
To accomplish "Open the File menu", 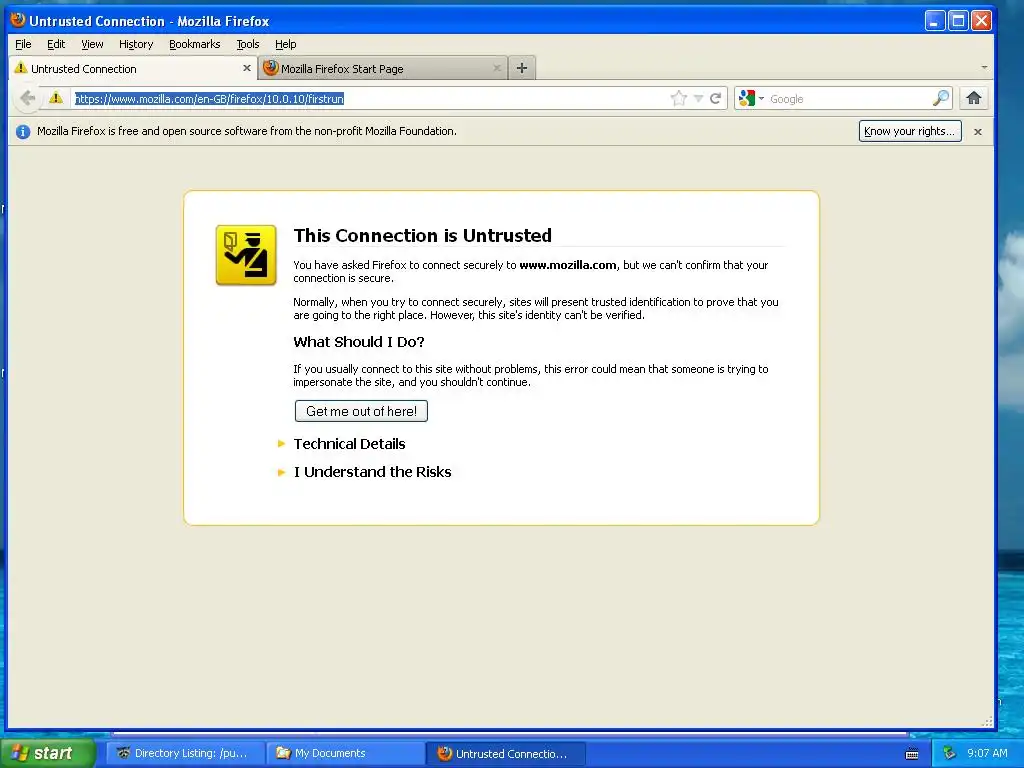I will [24, 44].
